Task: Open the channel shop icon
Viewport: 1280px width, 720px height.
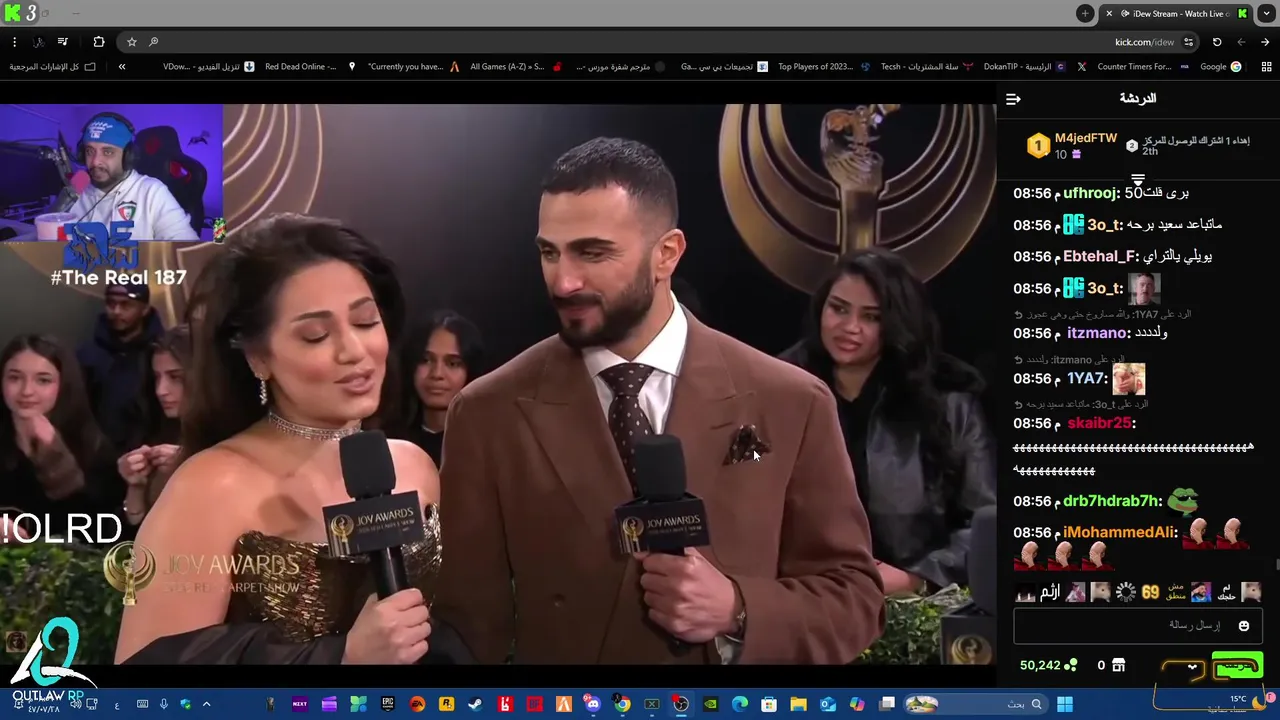Action: pyautogui.click(x=1118, y=665)
